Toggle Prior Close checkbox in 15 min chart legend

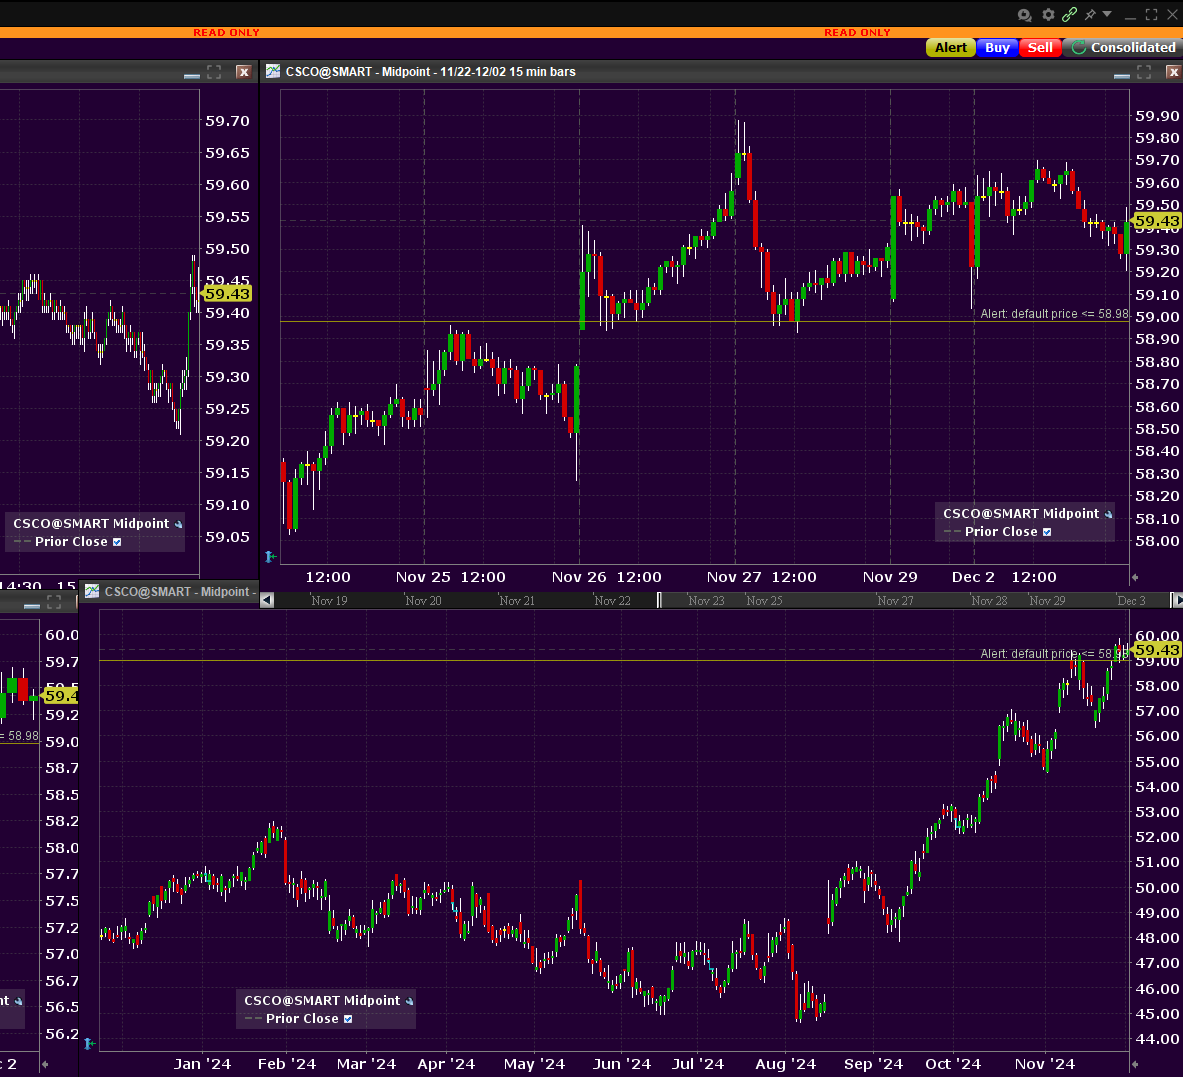tap(1047, 532)
